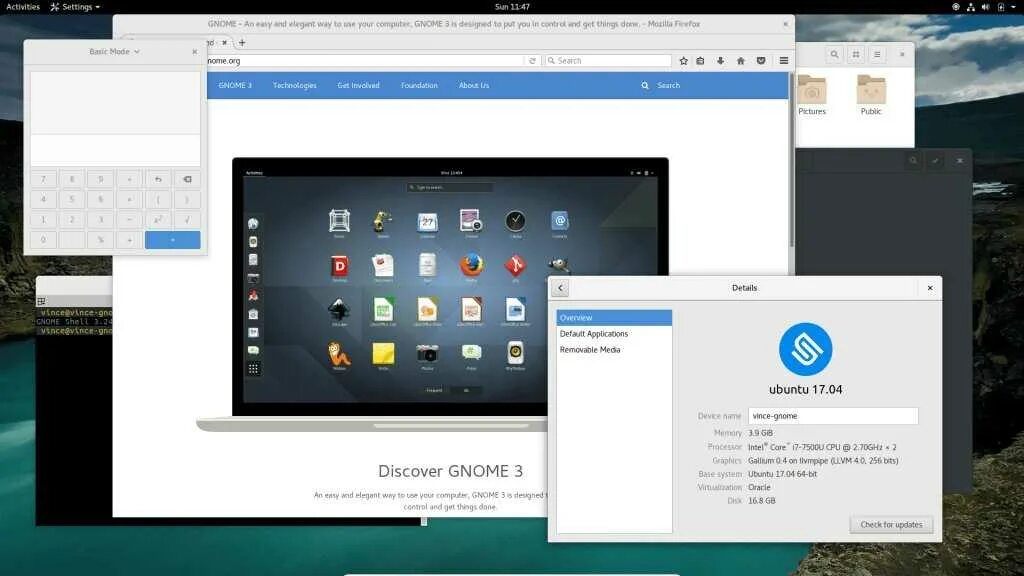This screenshot has height=576, width=1024.
Task: Open the Settings app menu in top bar
Action: point(75,7)
